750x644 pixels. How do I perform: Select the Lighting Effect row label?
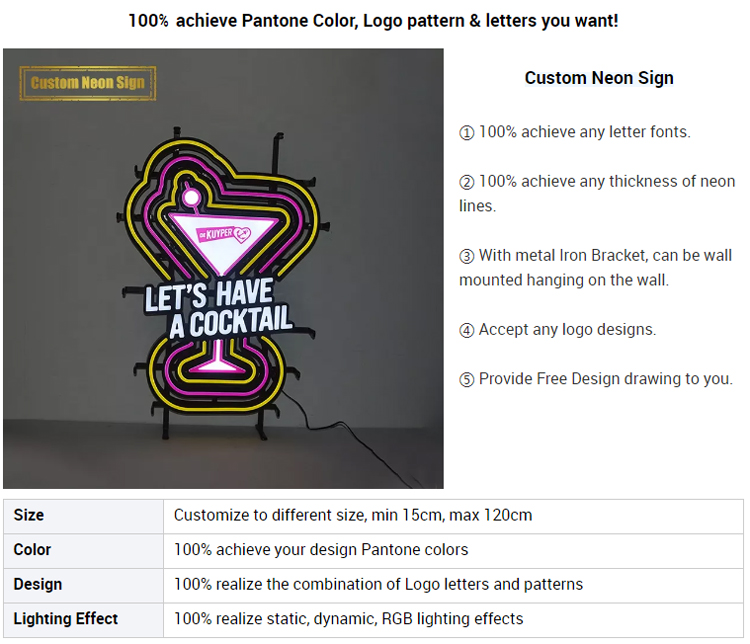(x=66, y=619)
